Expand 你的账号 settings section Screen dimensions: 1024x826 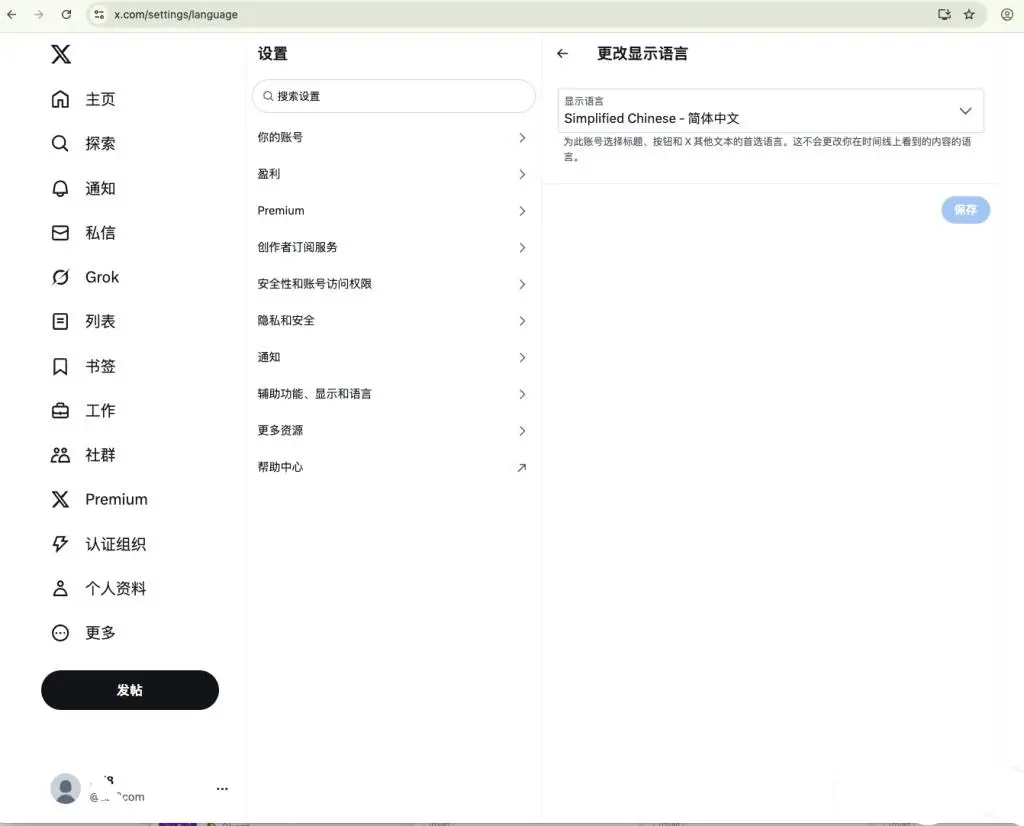pyautogui.click(x=392, y=138)
